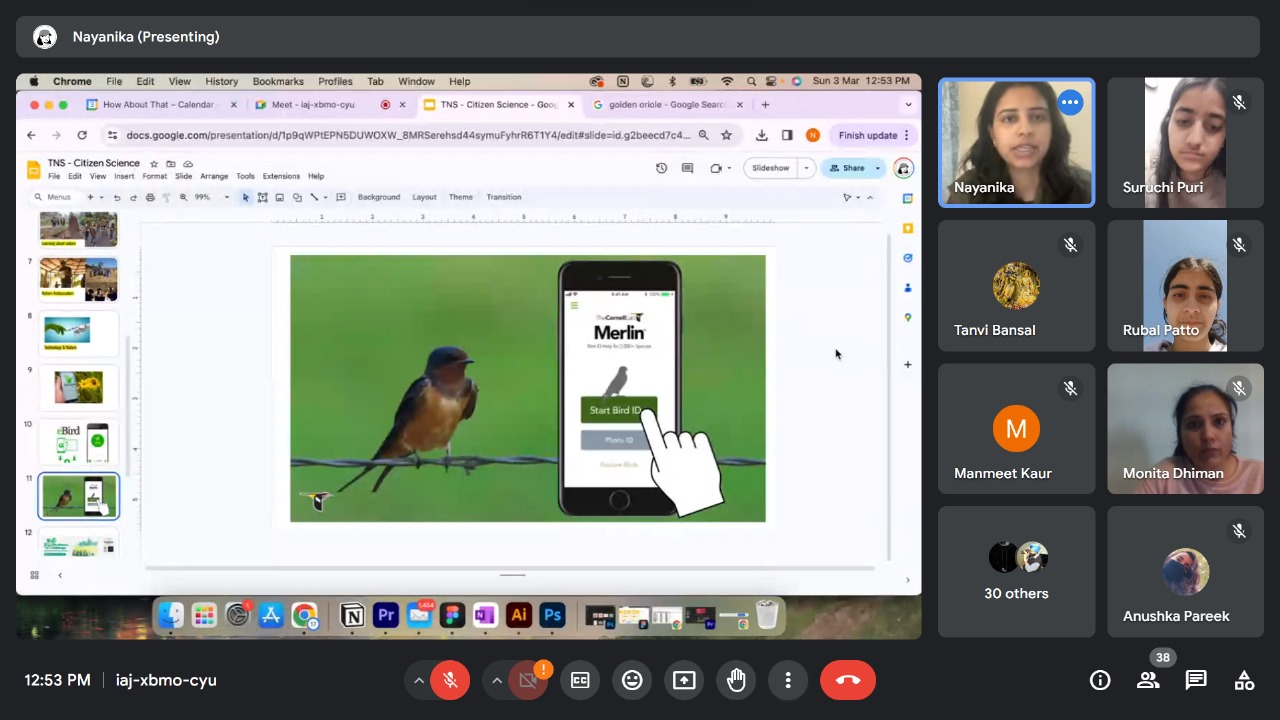Select slide 9 sunflower thumbnail

pyautogui.click(x=79, y=388)
